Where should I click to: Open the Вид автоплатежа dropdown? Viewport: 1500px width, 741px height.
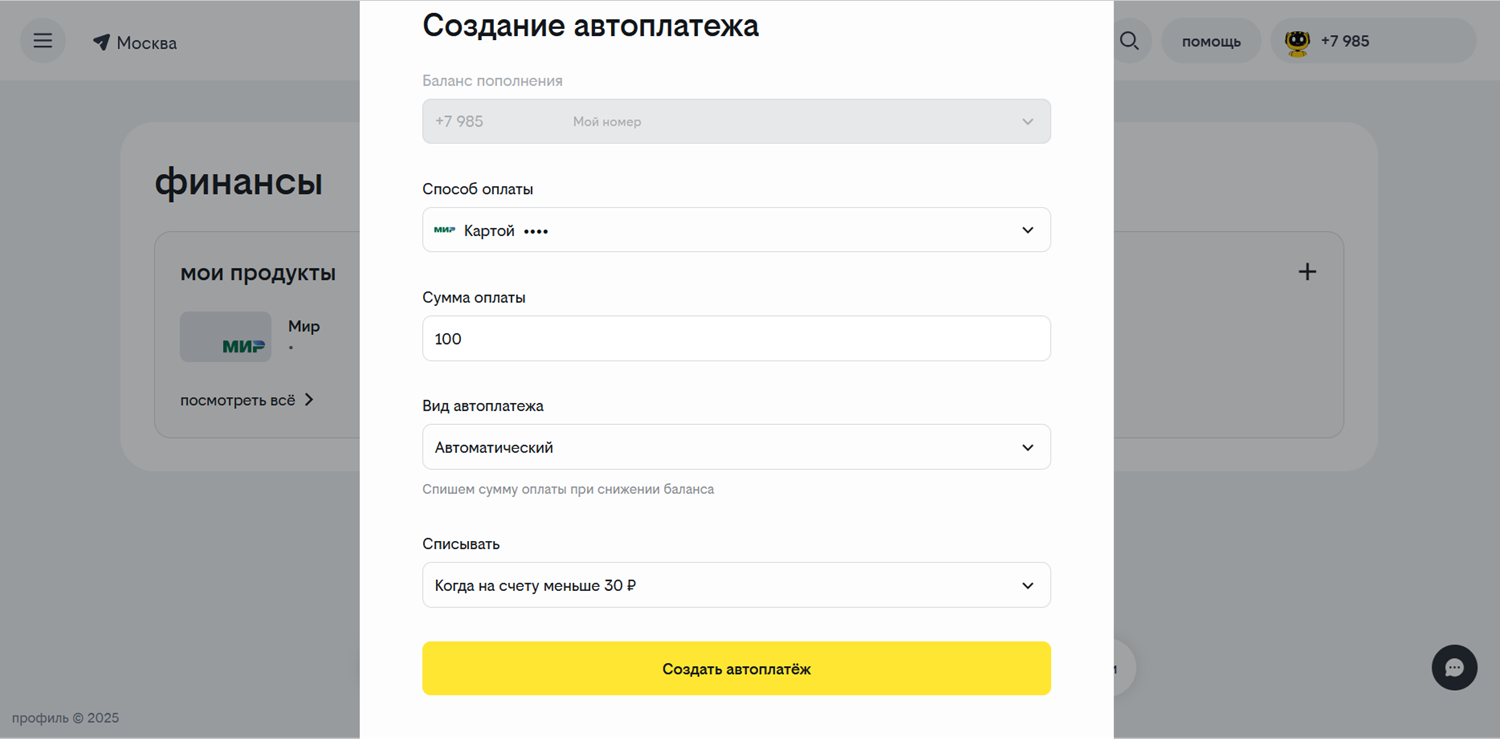tap(1027, 447)
